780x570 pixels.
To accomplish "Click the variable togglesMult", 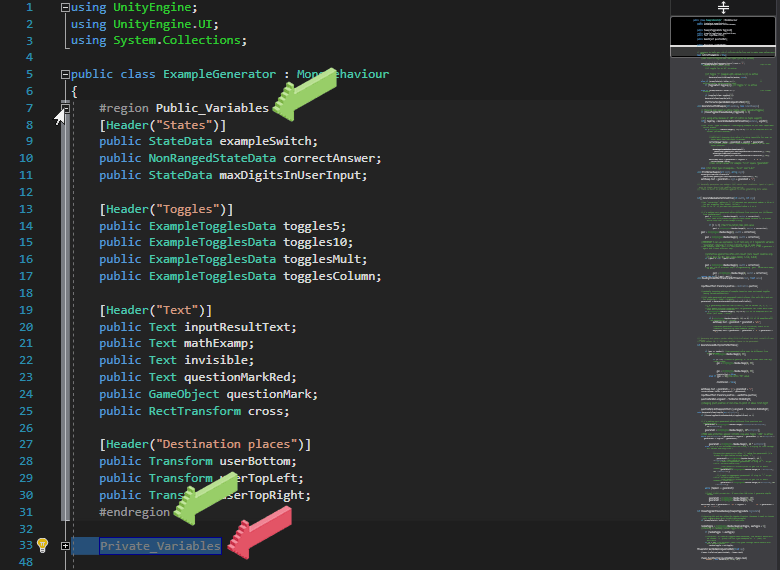I will point(322,259).
